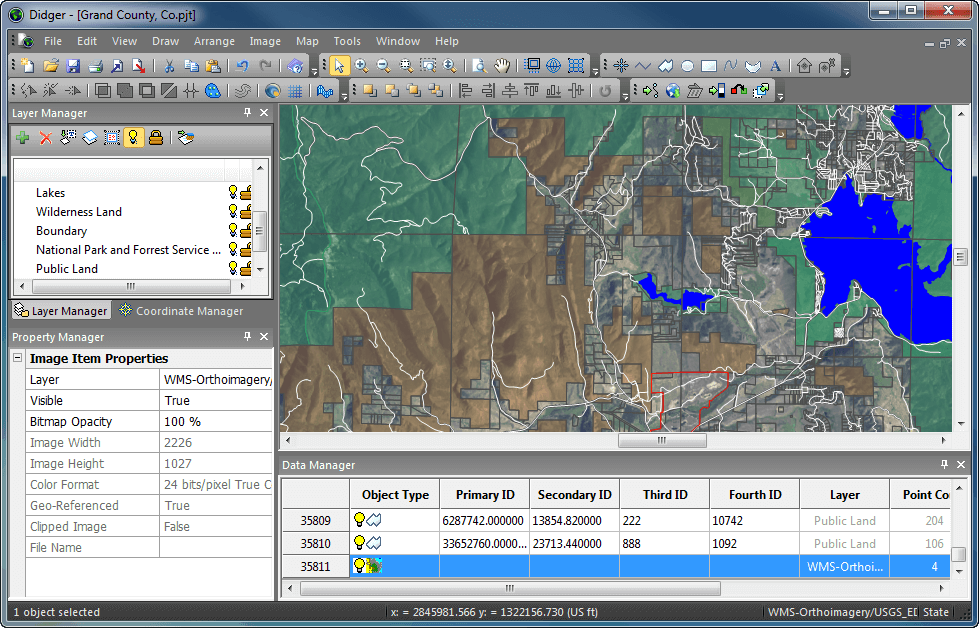Screen dimensions: 979x628
Task: Open the Map menu
Action: [307, 41]
